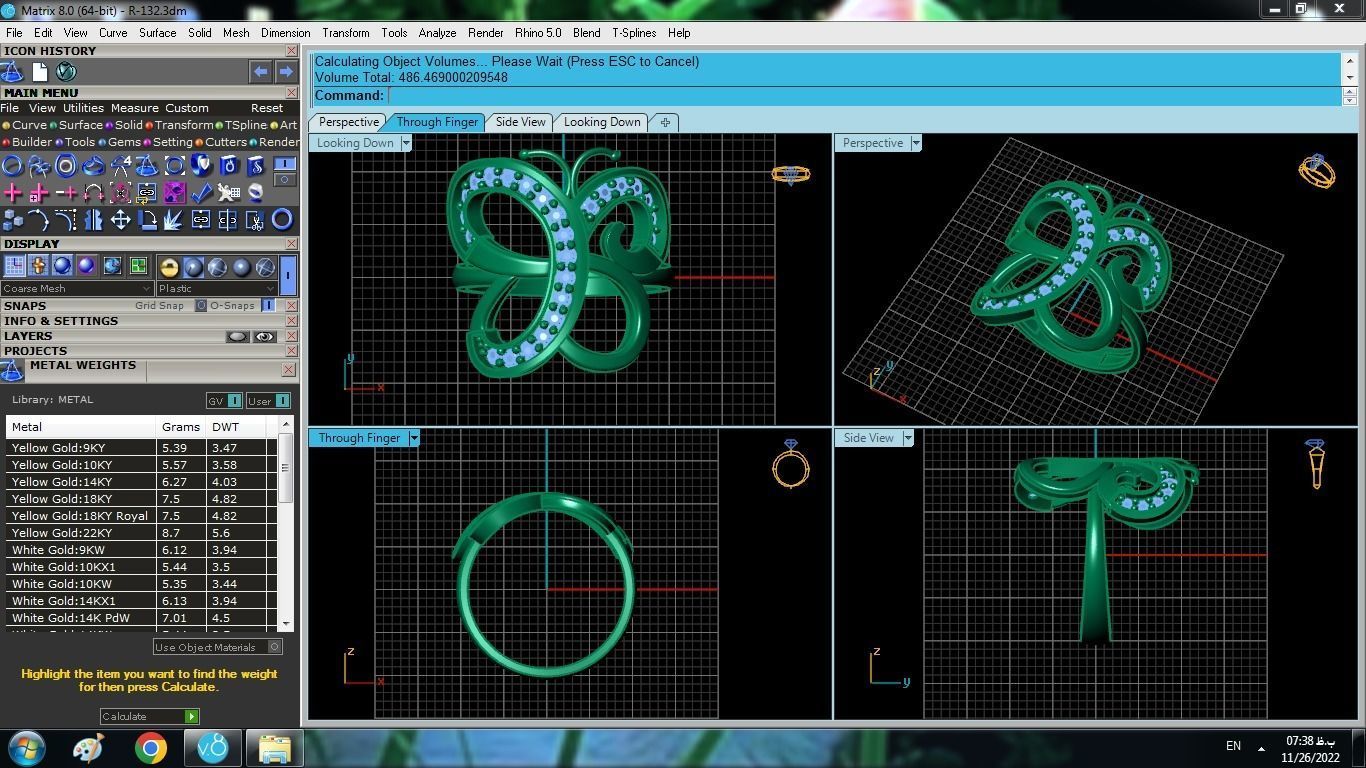Screen dimensions: 1366x768
Task: Go back in icon history with left arrow
Action: coord(260,71)
